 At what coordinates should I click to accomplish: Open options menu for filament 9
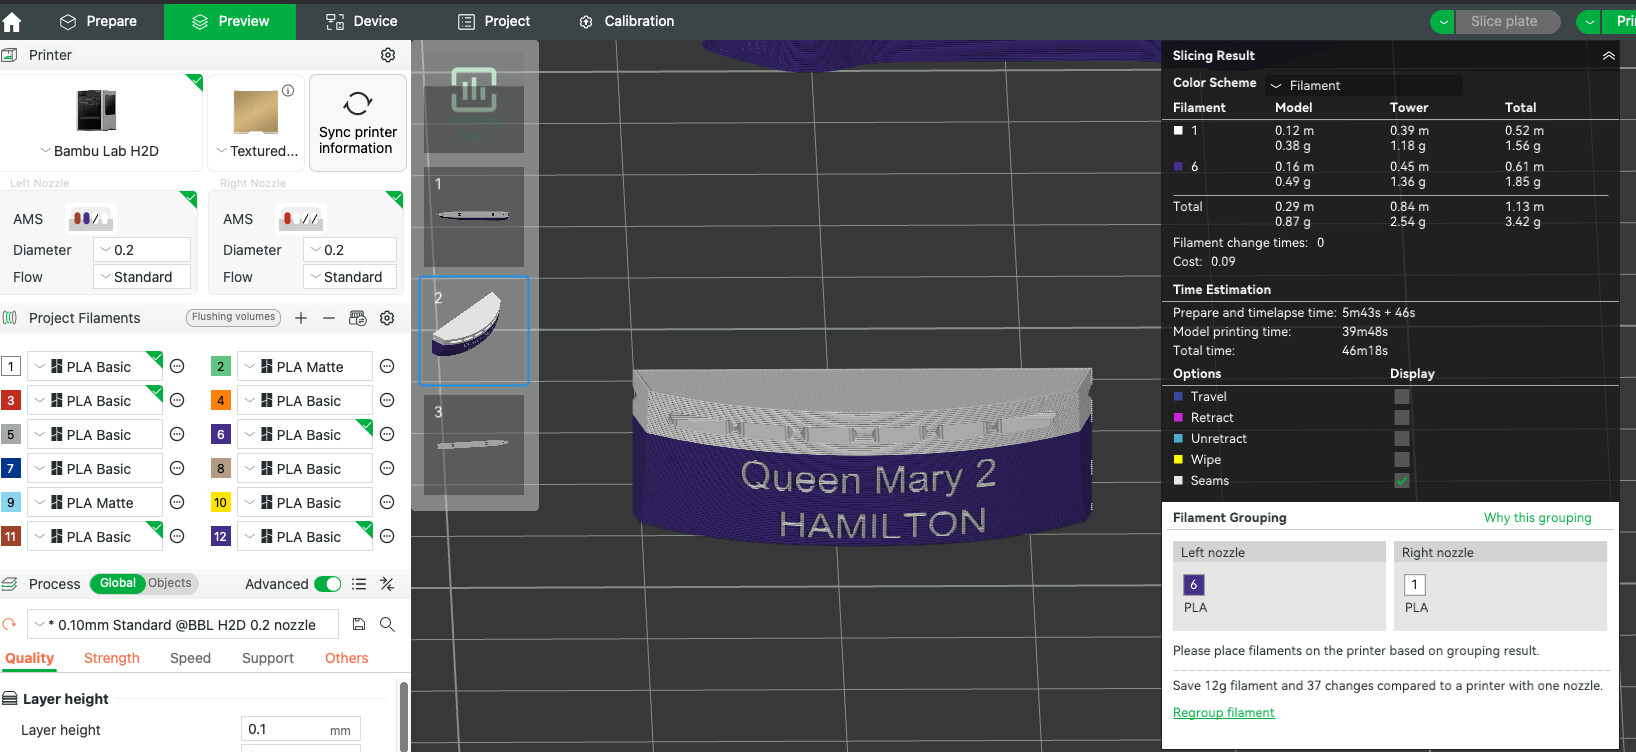177,503
